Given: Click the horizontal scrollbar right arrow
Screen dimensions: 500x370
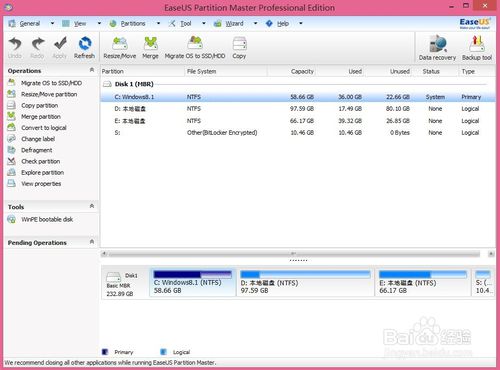Looking at the screenshot, I should click(x=491, y=254).
